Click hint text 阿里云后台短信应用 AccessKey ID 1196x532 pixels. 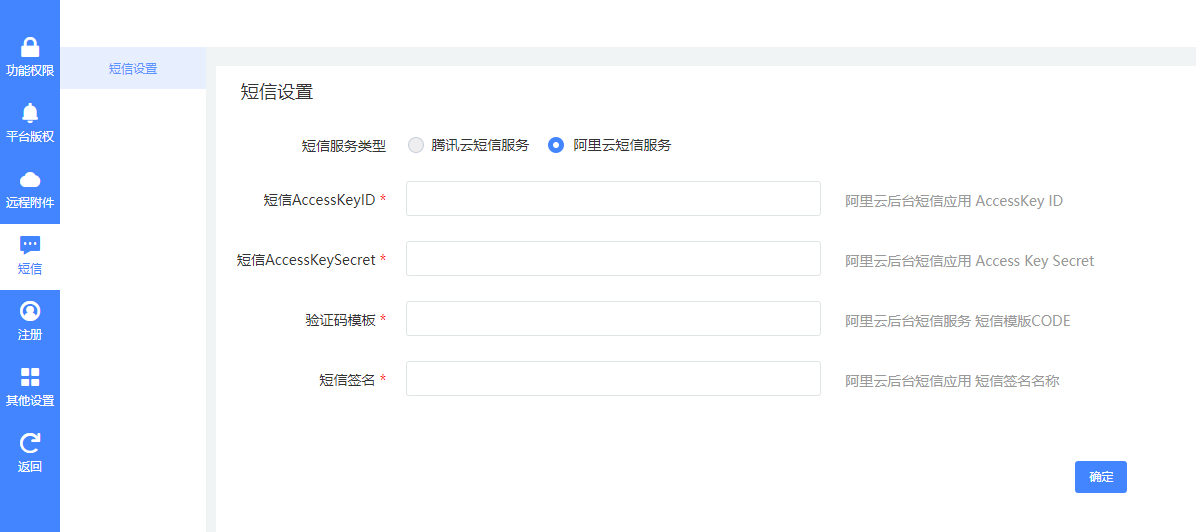[953, 202]
